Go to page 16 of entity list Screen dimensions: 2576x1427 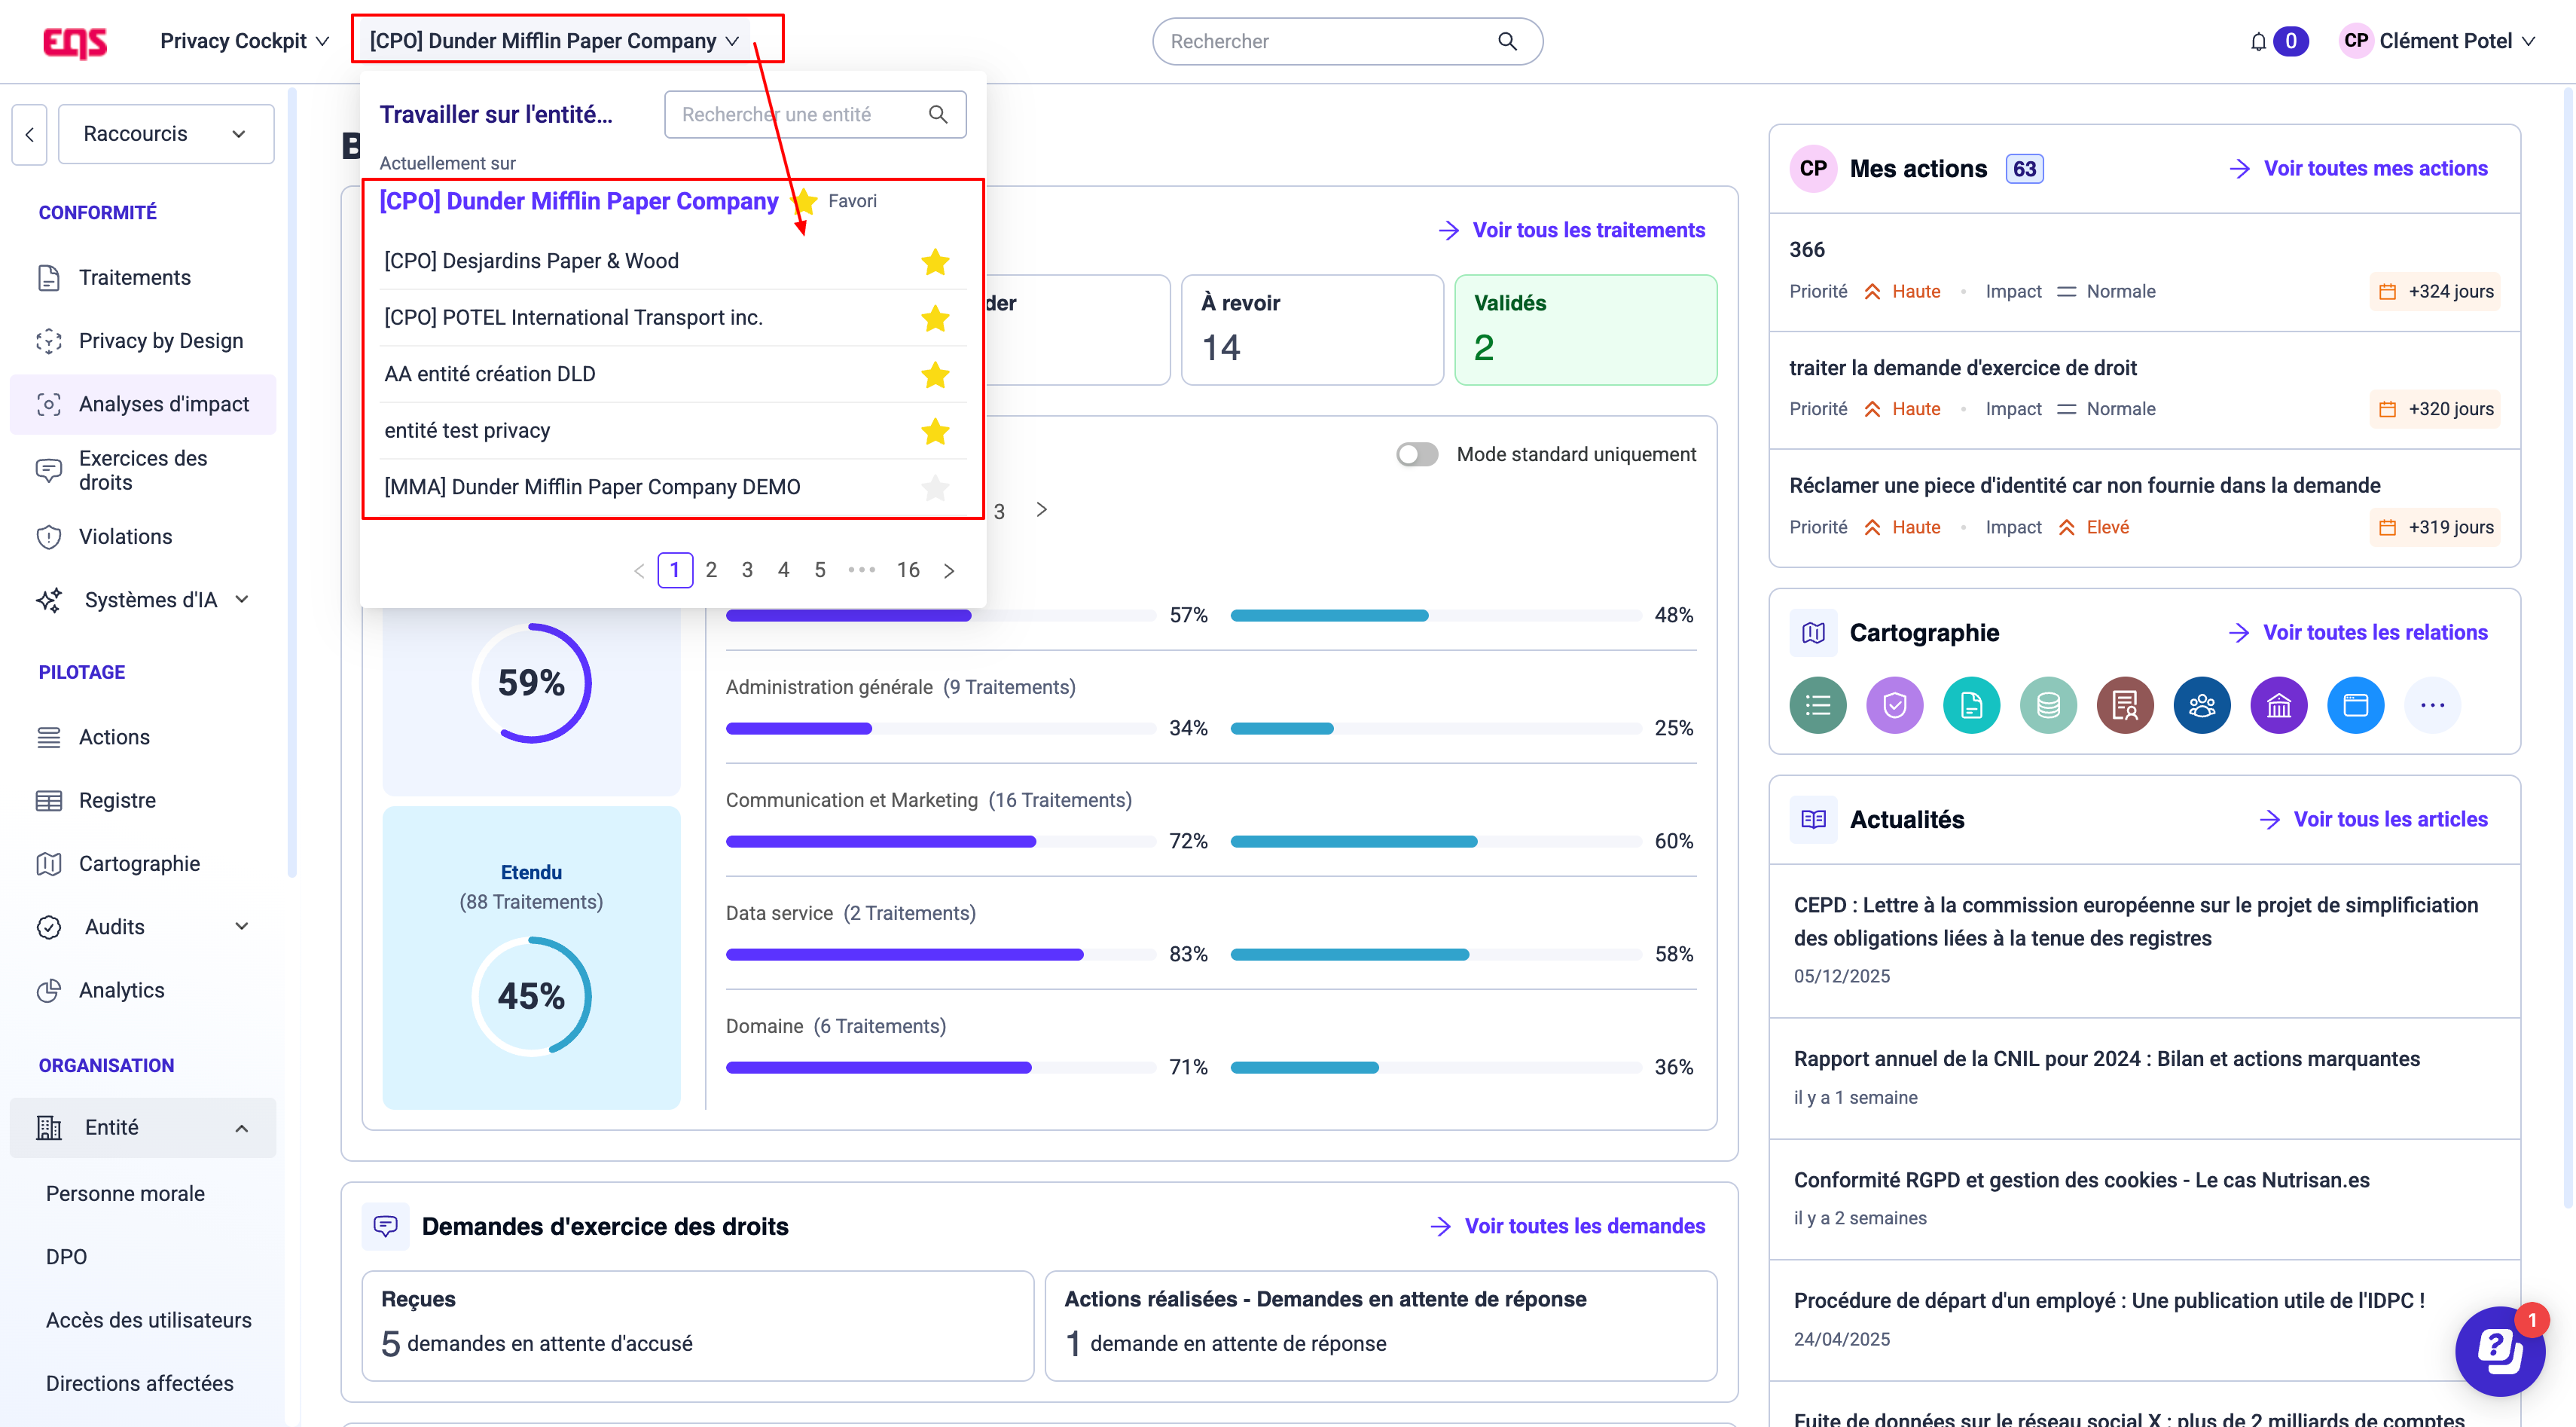click(x=908, y=570)
